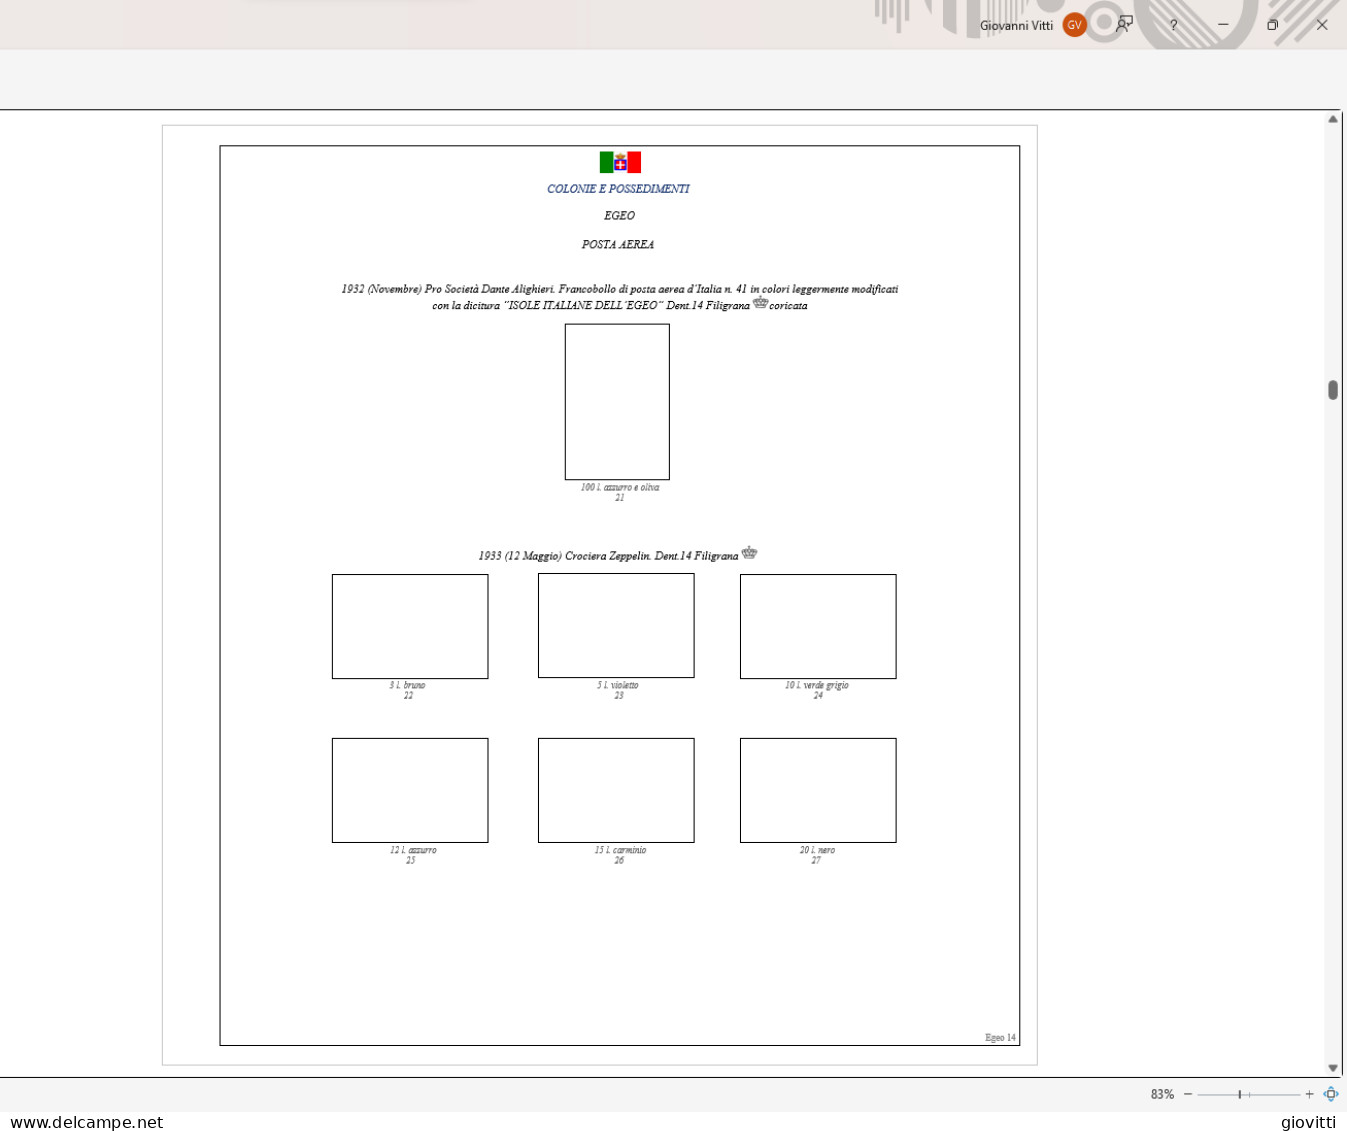Click the vertical scrollbar up arrow
This screenshot has width=1347, height=1131.
pos(1333,119)
